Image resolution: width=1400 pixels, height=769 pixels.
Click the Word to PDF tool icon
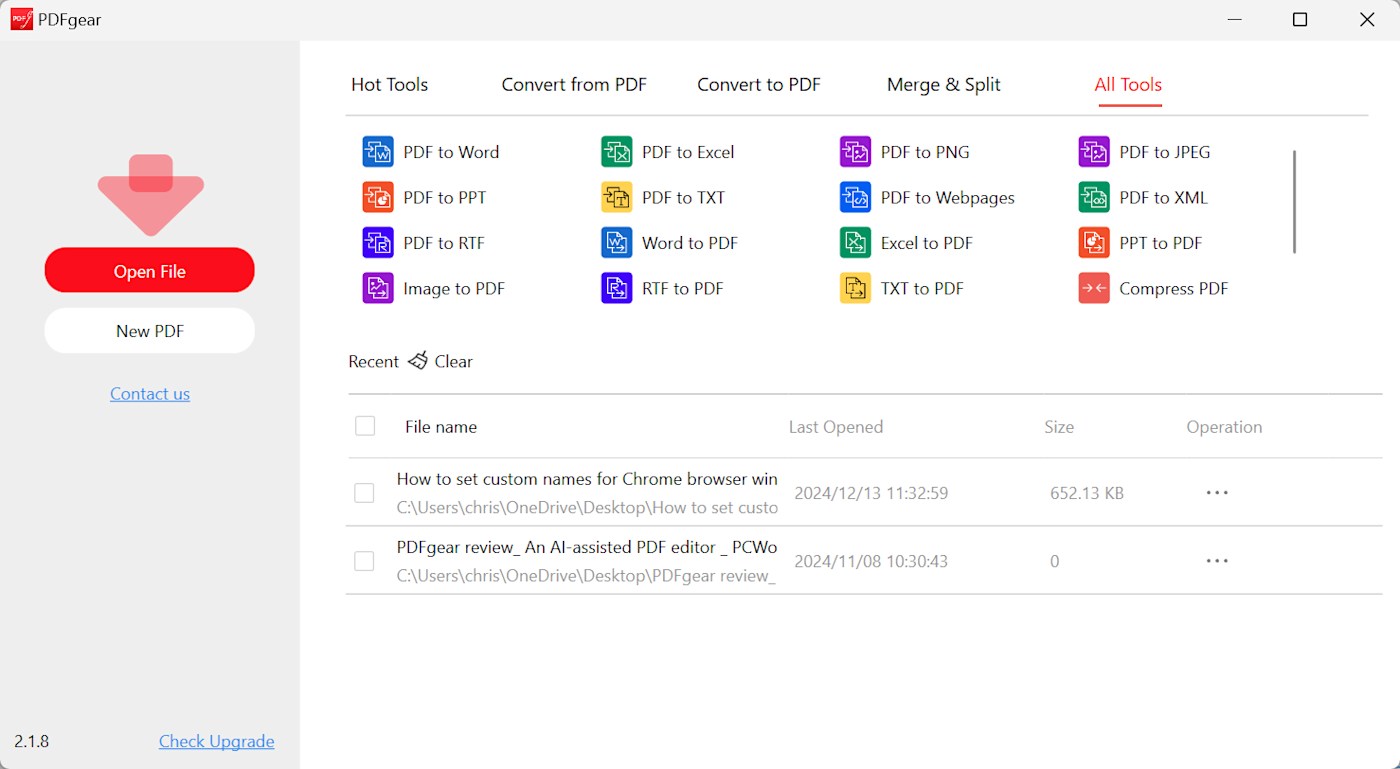click(x=616, y=243)
